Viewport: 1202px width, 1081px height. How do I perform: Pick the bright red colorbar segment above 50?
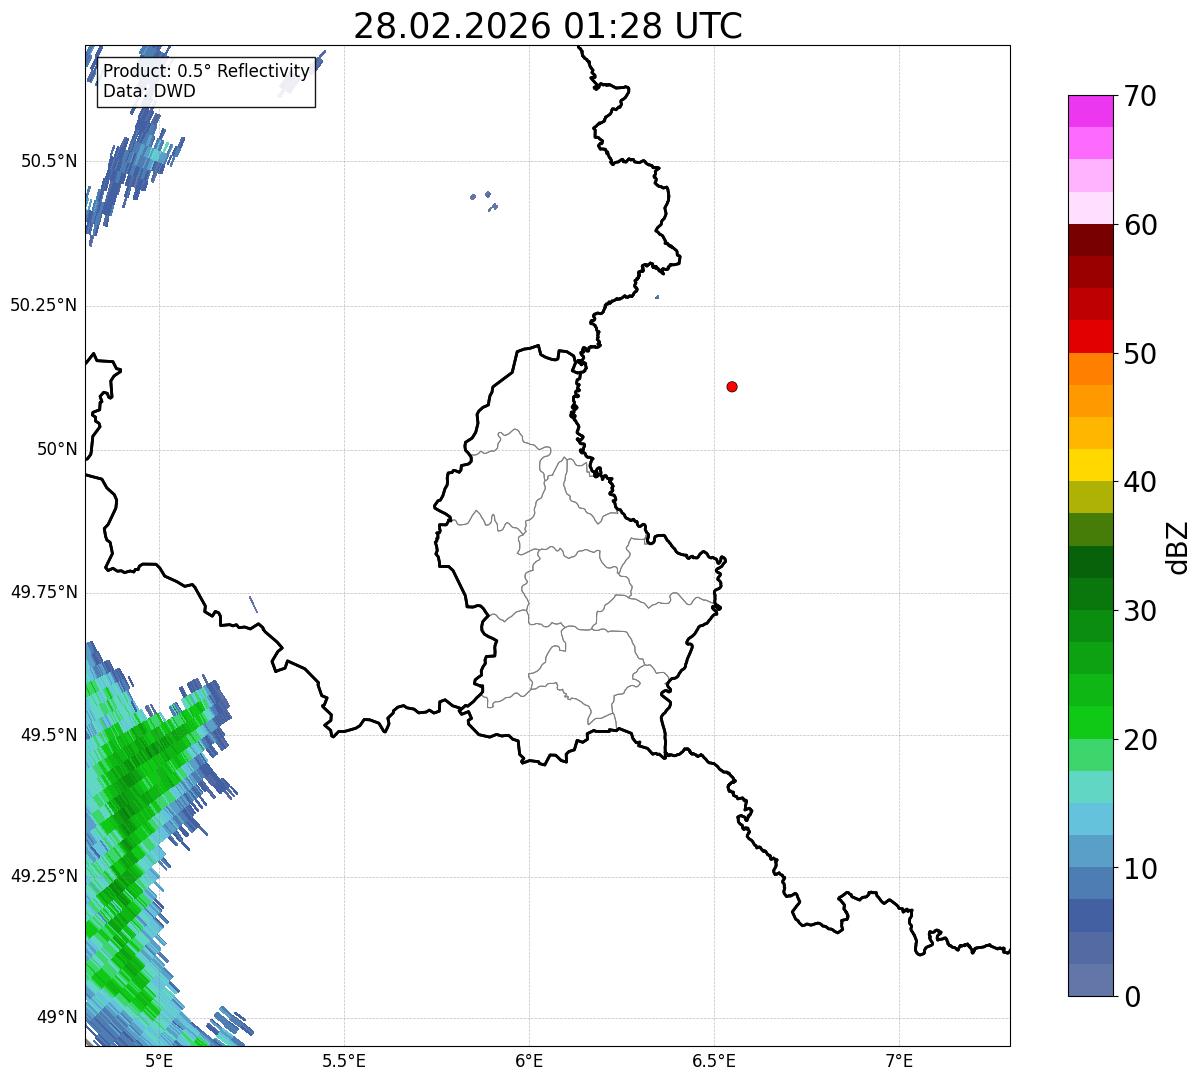coord(1090,336)
